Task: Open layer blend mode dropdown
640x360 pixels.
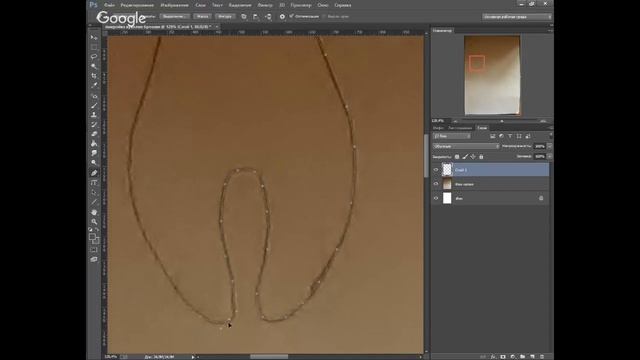Action: (x=466, y=146)
